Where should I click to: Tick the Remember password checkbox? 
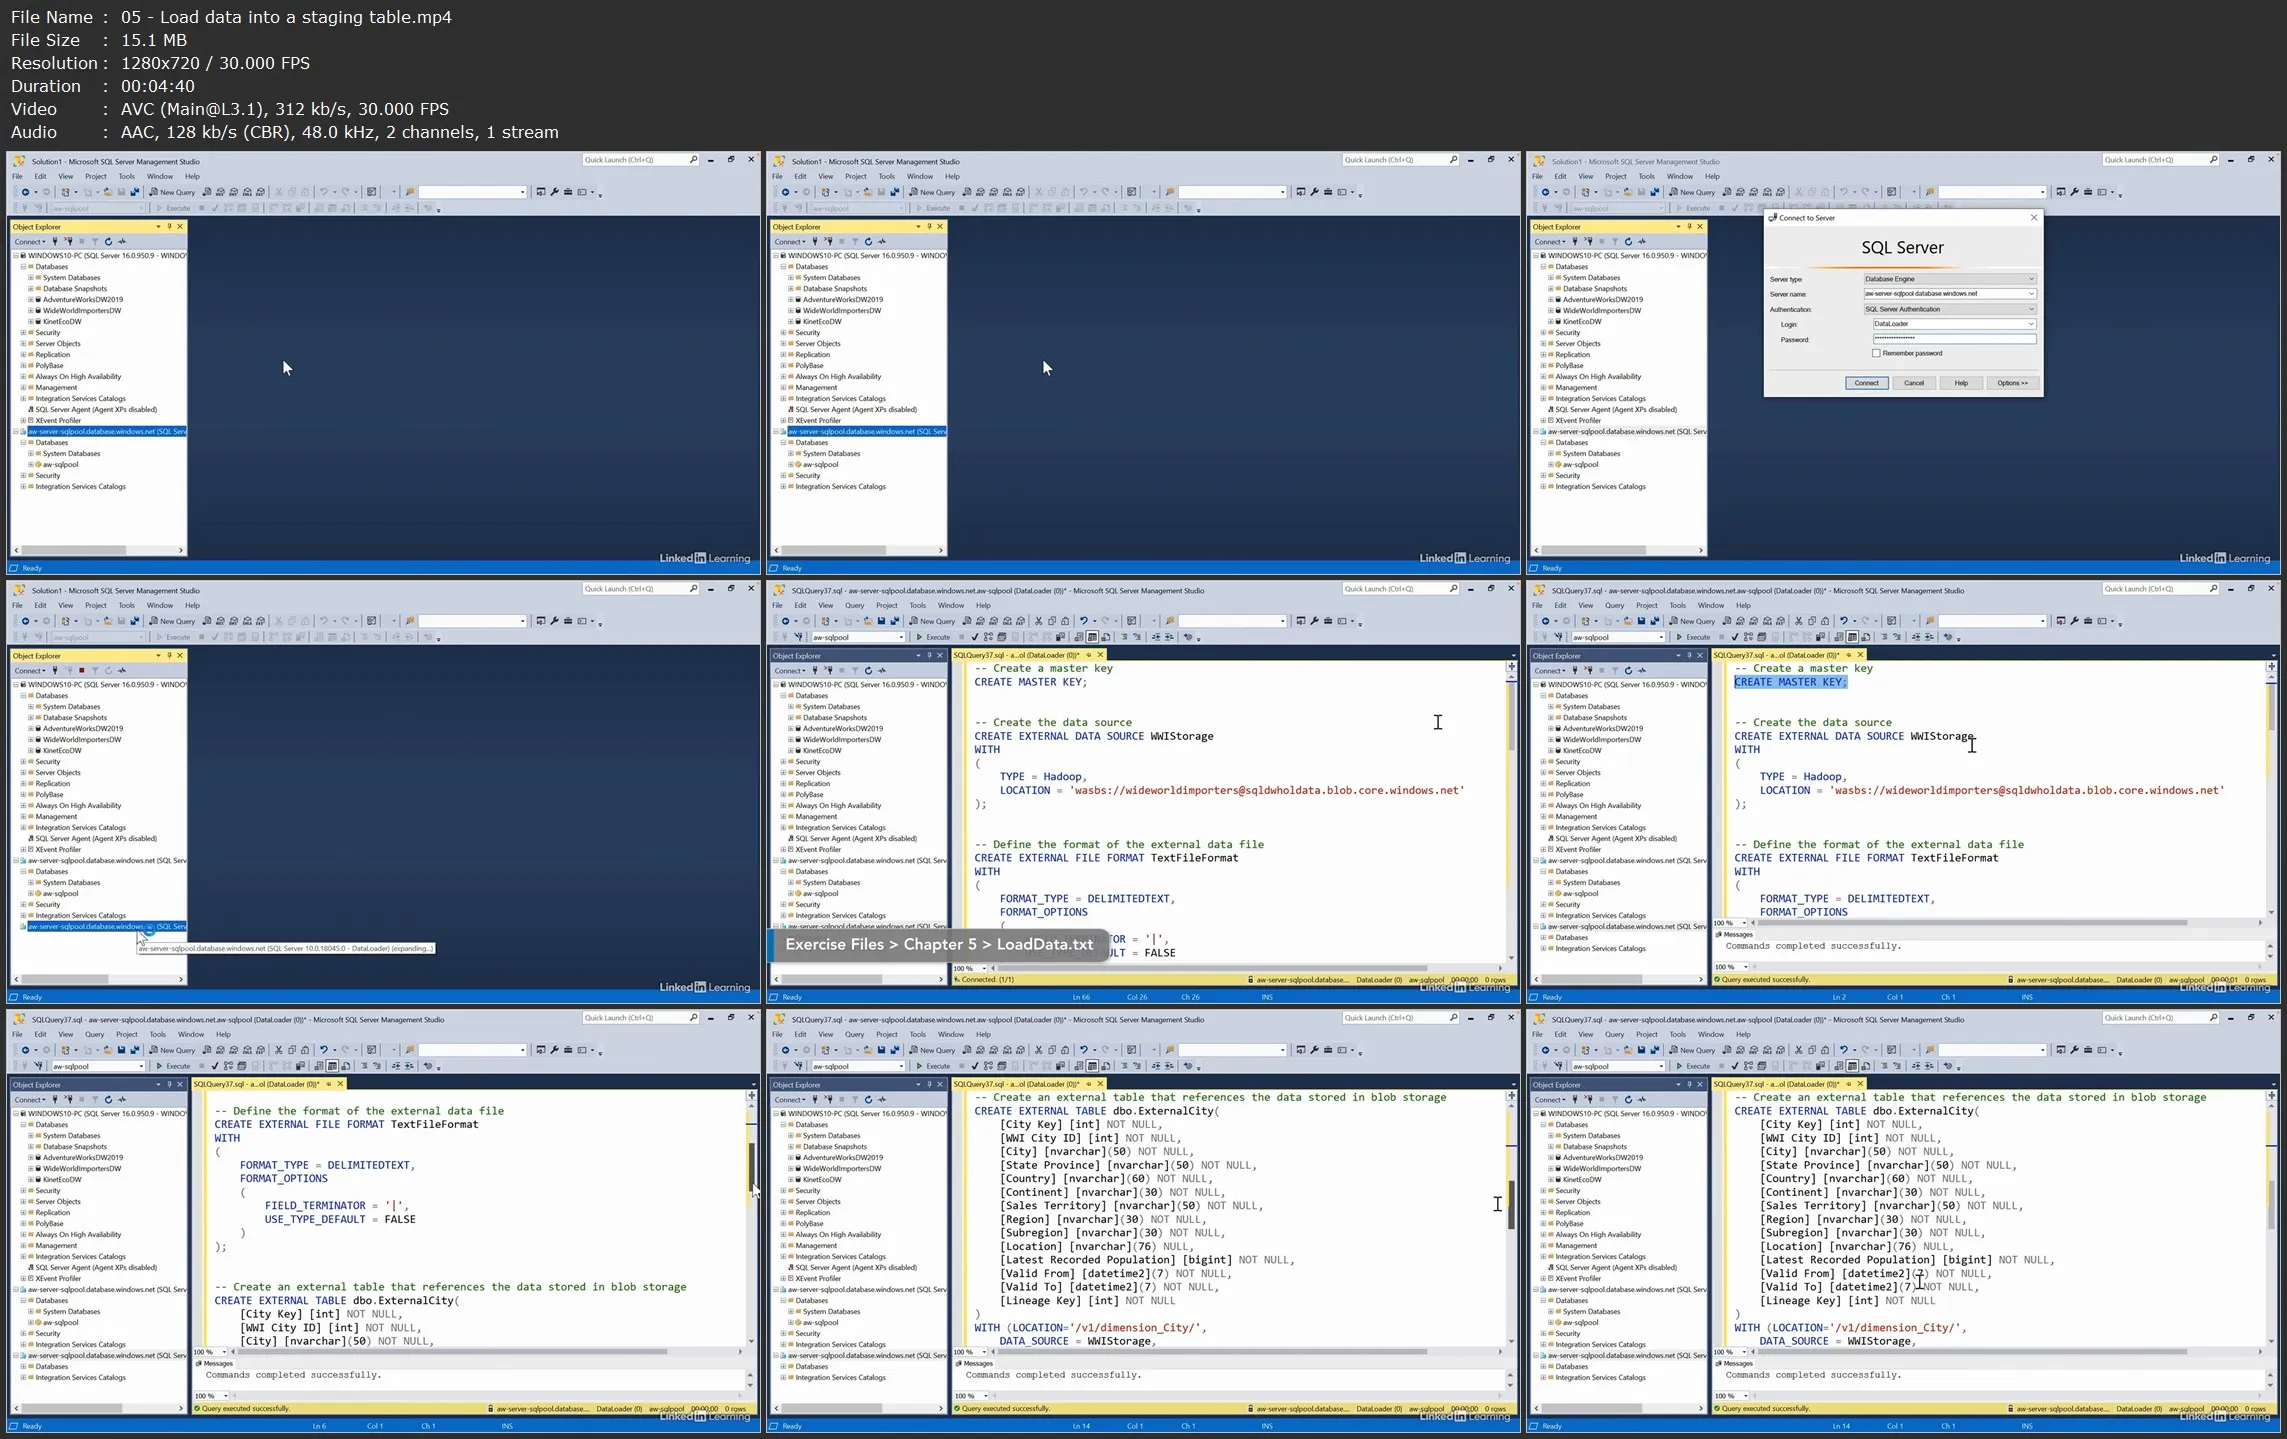(1876, 353)
